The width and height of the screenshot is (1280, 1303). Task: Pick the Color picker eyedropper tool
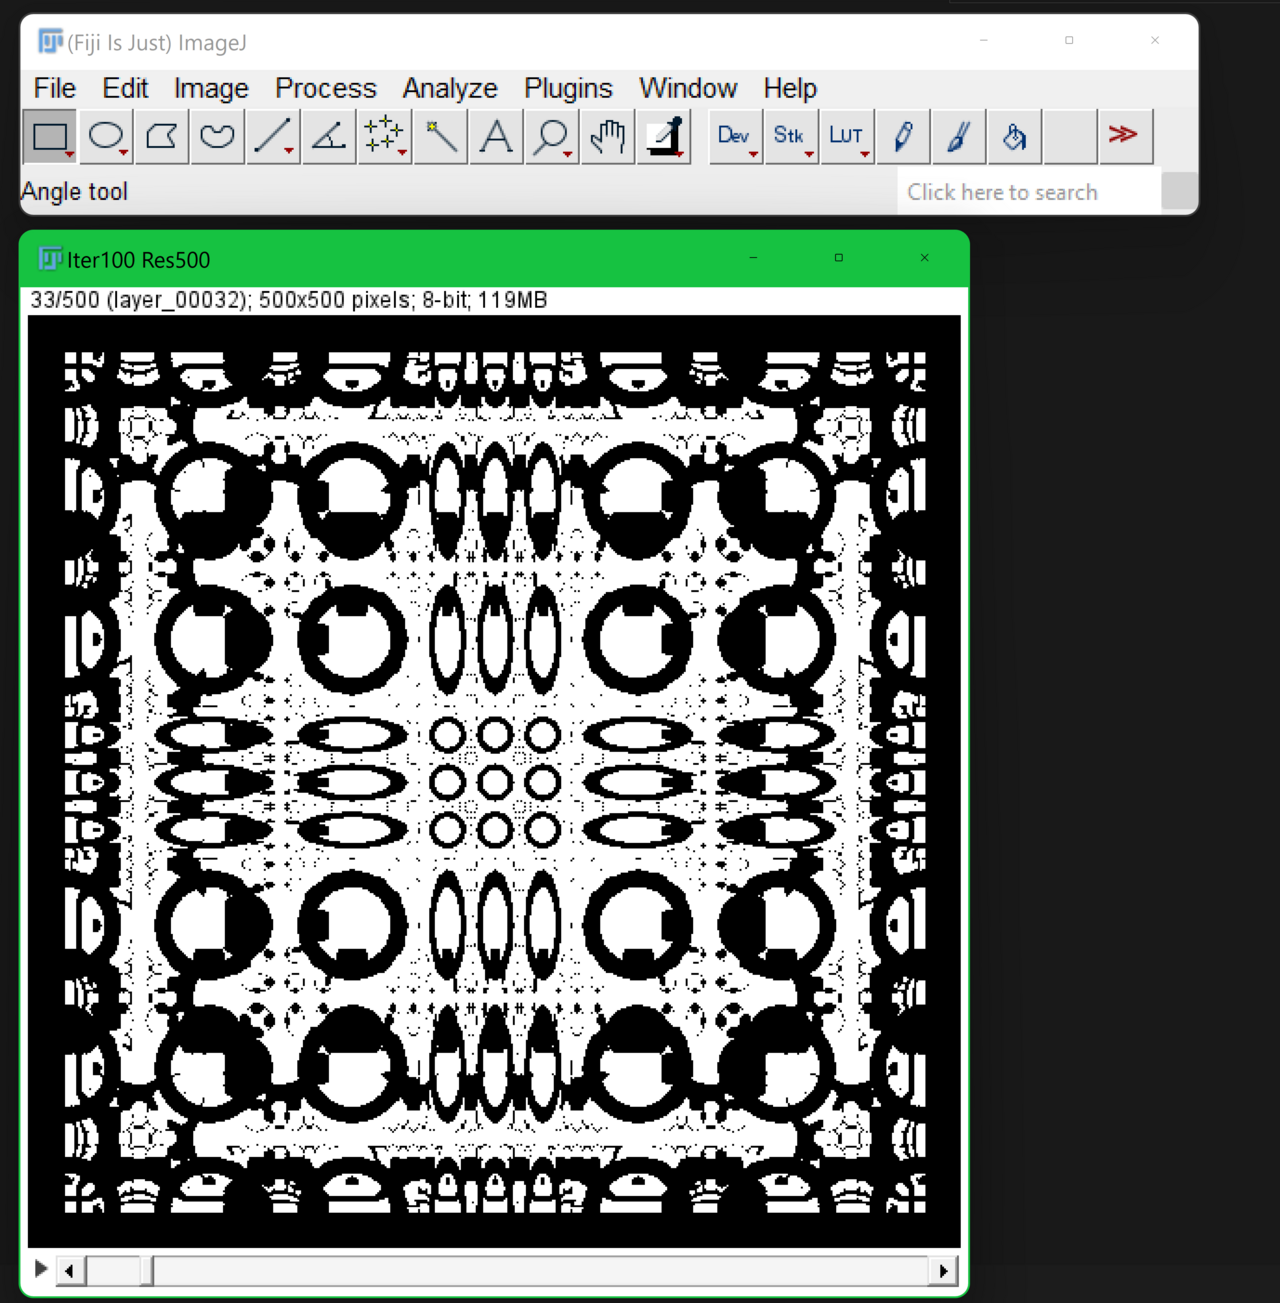coord(663,136)
